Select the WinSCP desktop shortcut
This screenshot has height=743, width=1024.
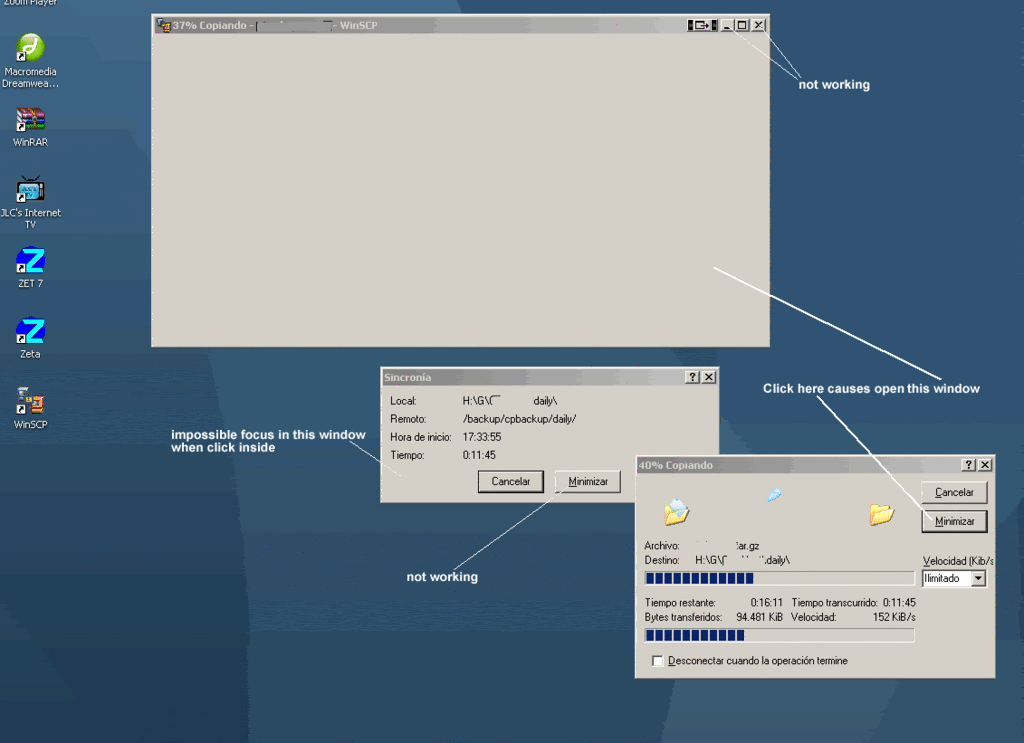[30, 402]
